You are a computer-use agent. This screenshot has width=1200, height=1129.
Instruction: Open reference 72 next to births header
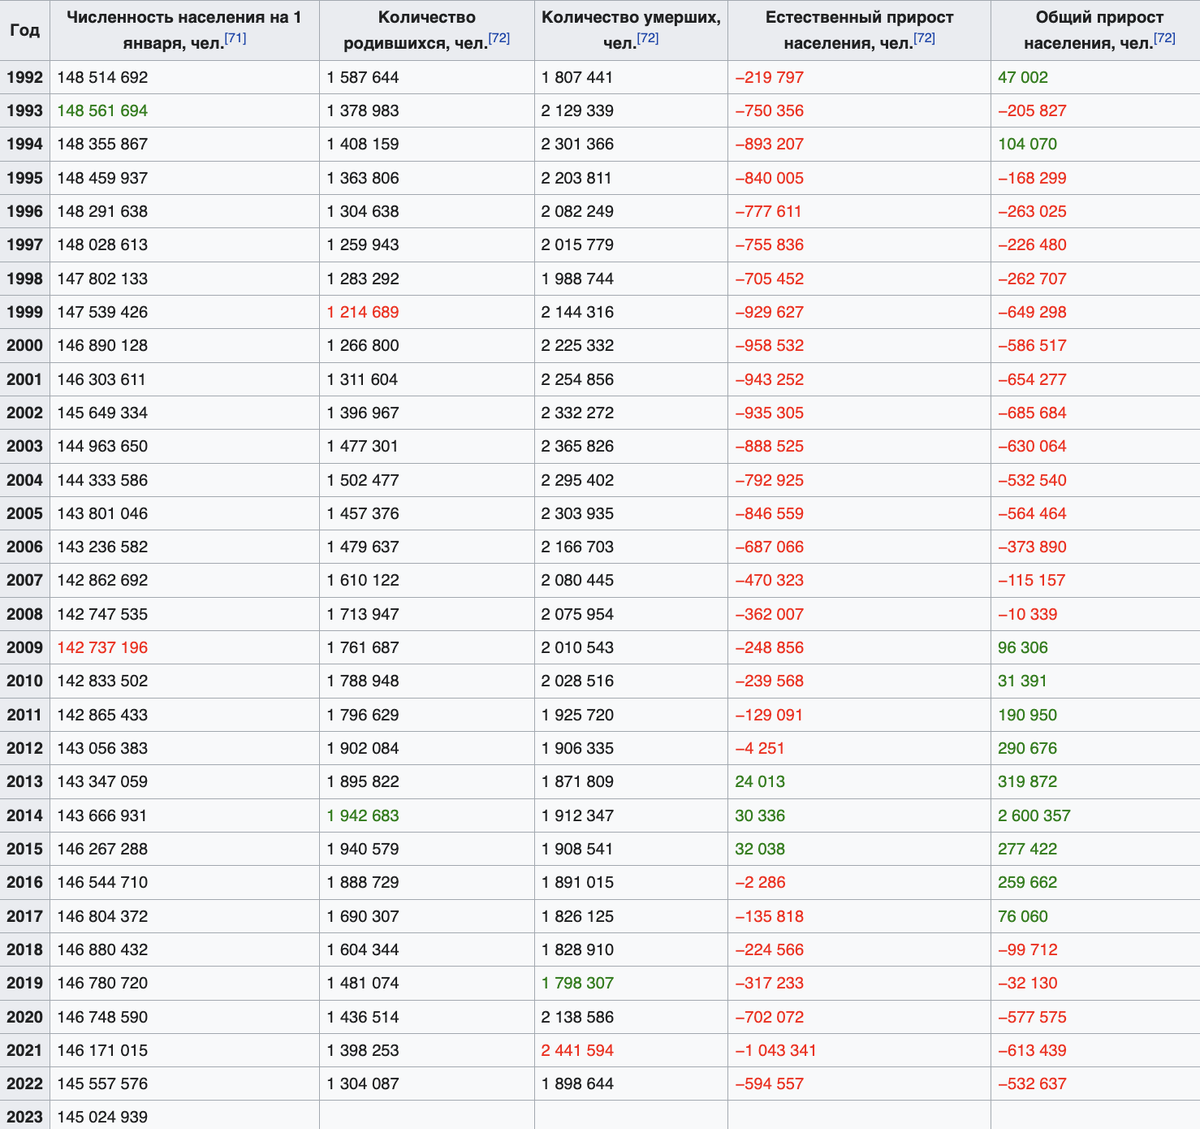coord(499,38)
